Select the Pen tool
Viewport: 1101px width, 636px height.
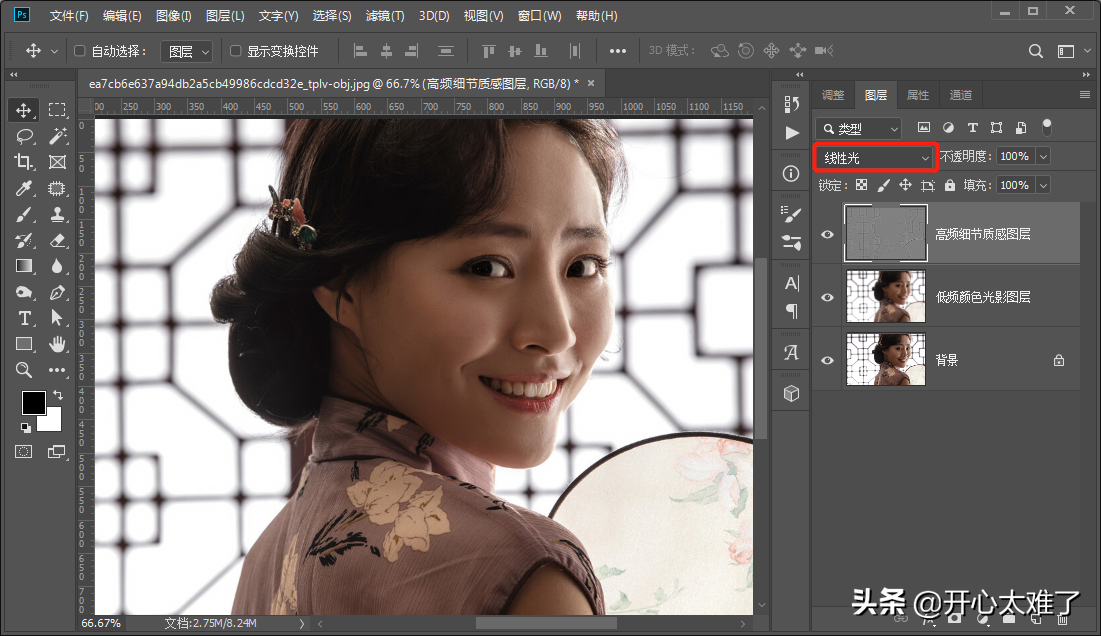pyautogui.click(x=57, y=292)
